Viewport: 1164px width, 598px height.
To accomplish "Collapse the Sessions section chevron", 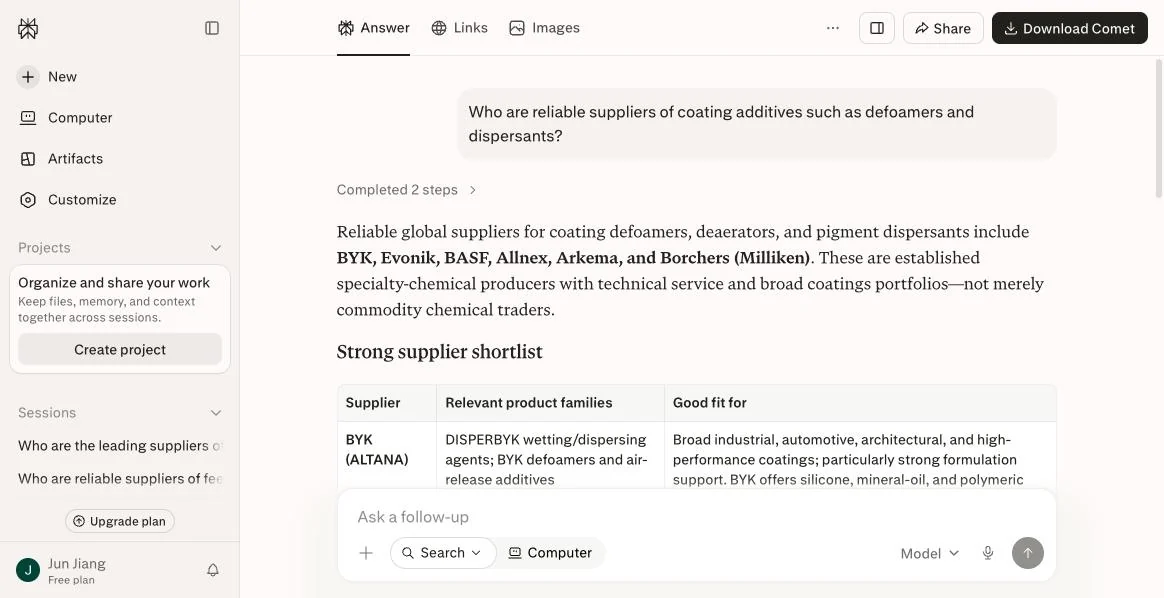I will (215, 413).
